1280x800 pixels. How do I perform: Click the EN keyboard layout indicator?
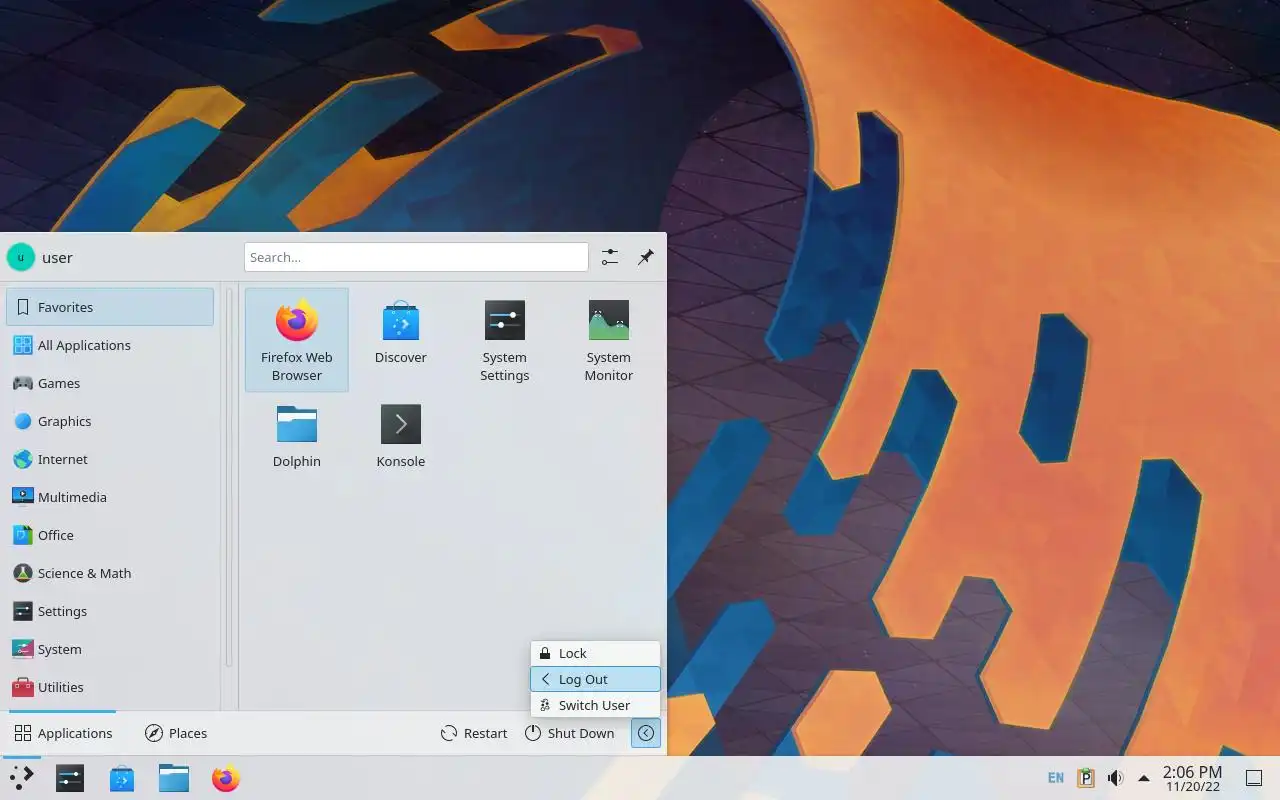(x=1056, y=778)
